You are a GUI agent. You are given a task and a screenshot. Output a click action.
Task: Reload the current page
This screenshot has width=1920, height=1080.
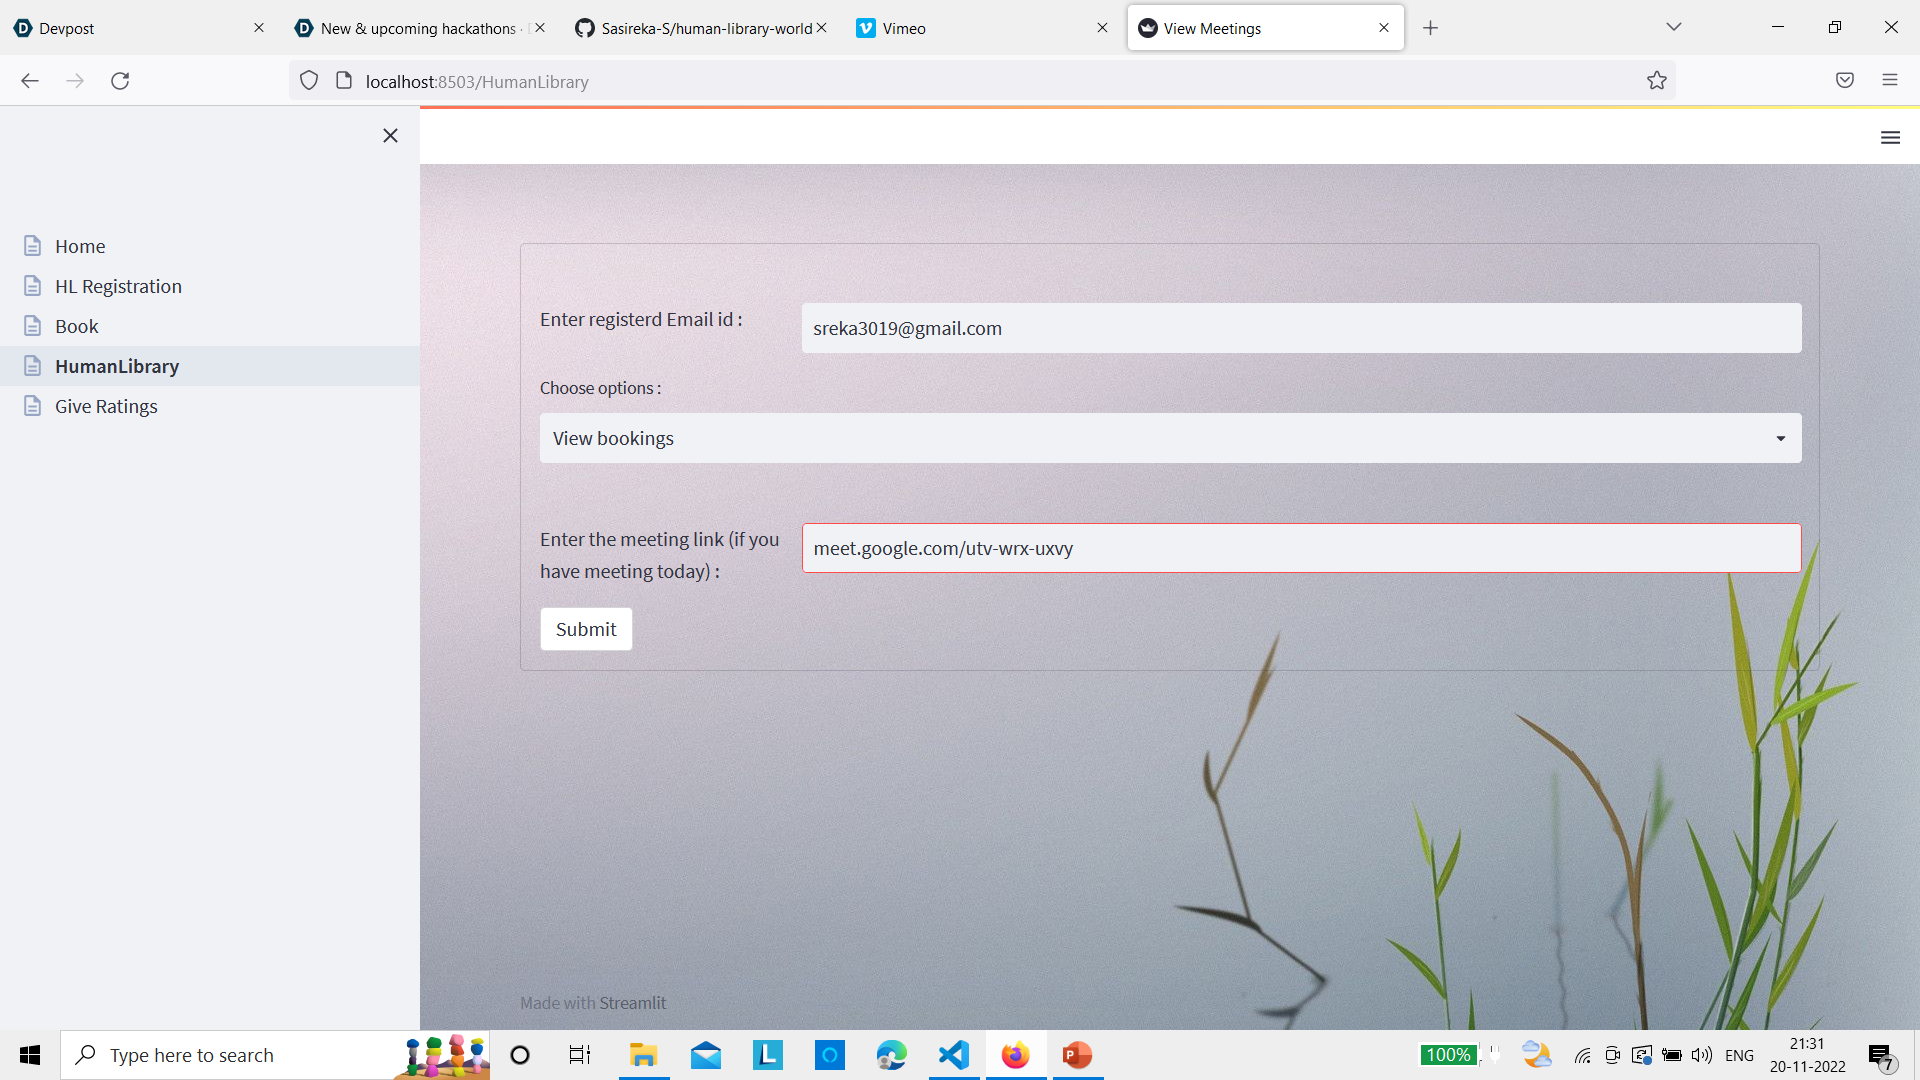pyautogui.click(x=120, y=81)
